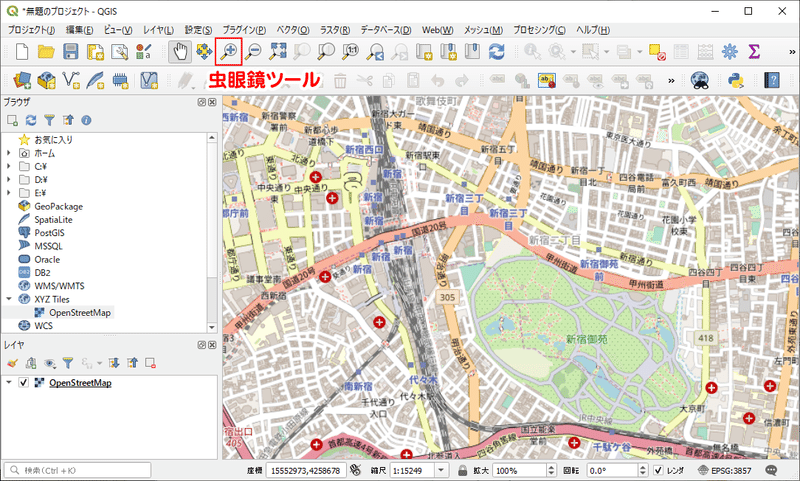Viewport: 800px width, 481px height.
Task: Click Pan Map to Selection icon
Action: click(204, 51)
